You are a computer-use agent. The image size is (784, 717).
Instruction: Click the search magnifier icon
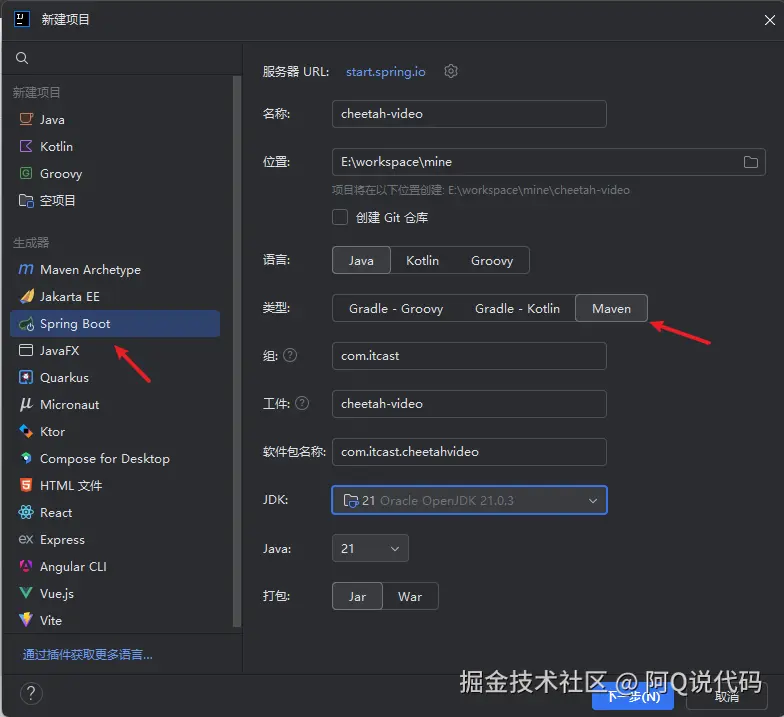coord(22,58)
